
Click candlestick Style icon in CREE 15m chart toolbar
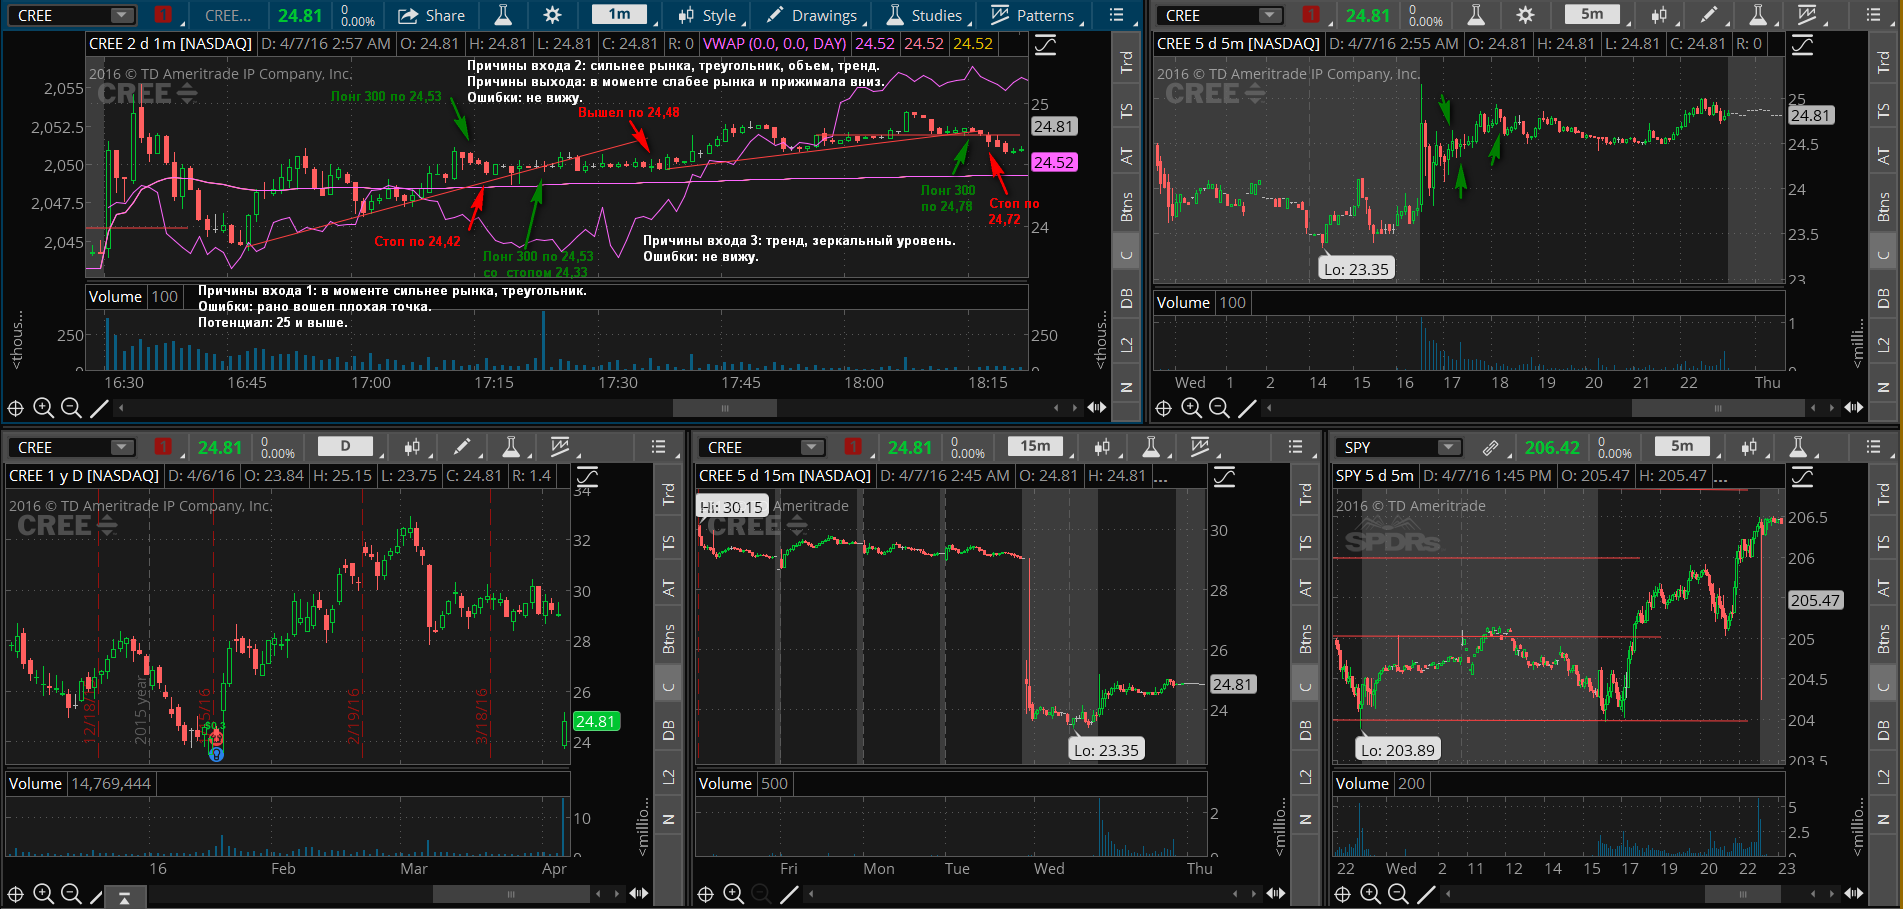point(1102,447)
